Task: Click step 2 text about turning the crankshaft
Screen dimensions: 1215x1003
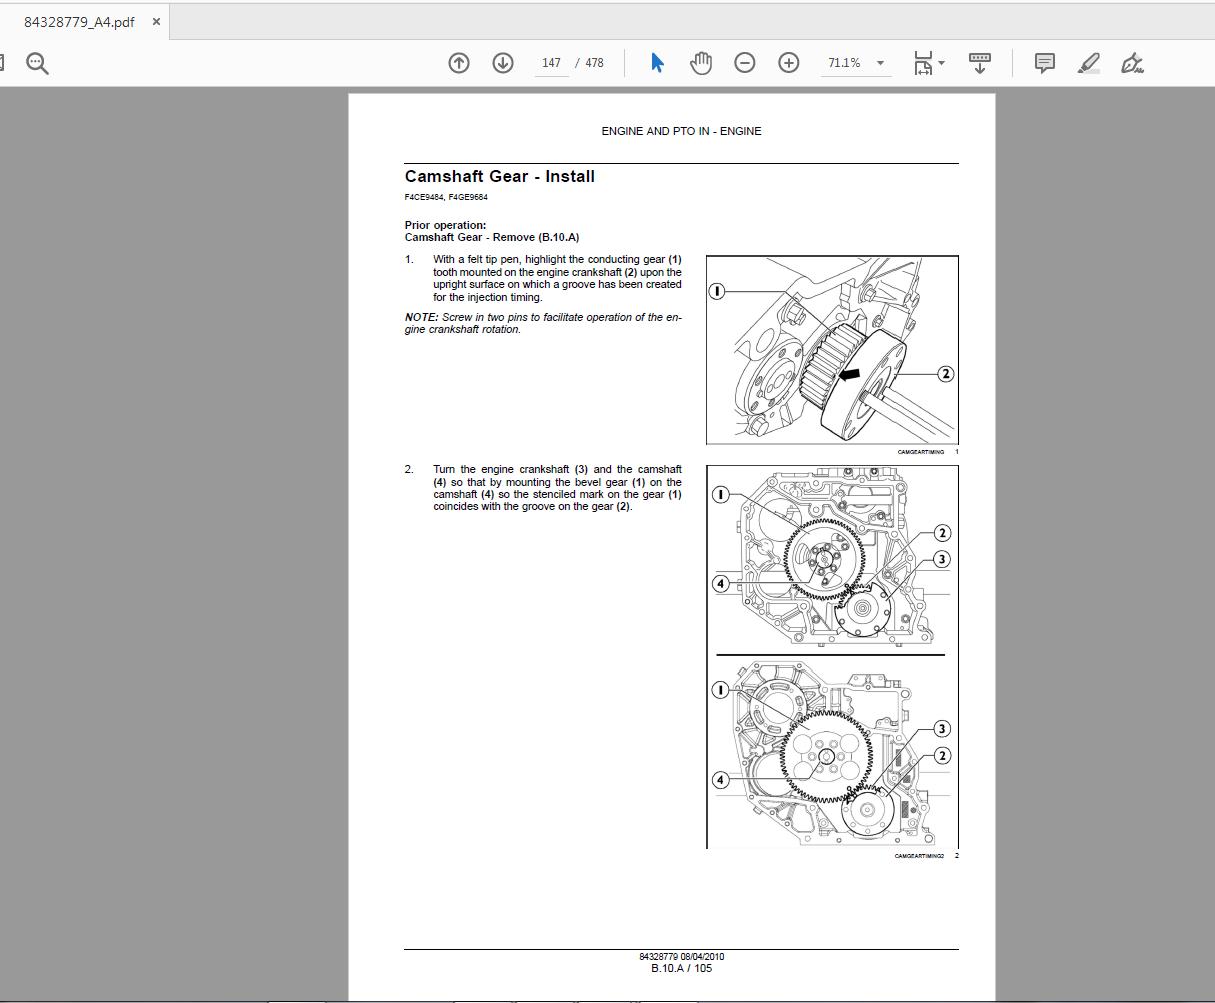Action: pyautogui.click(x=557, y=488)
